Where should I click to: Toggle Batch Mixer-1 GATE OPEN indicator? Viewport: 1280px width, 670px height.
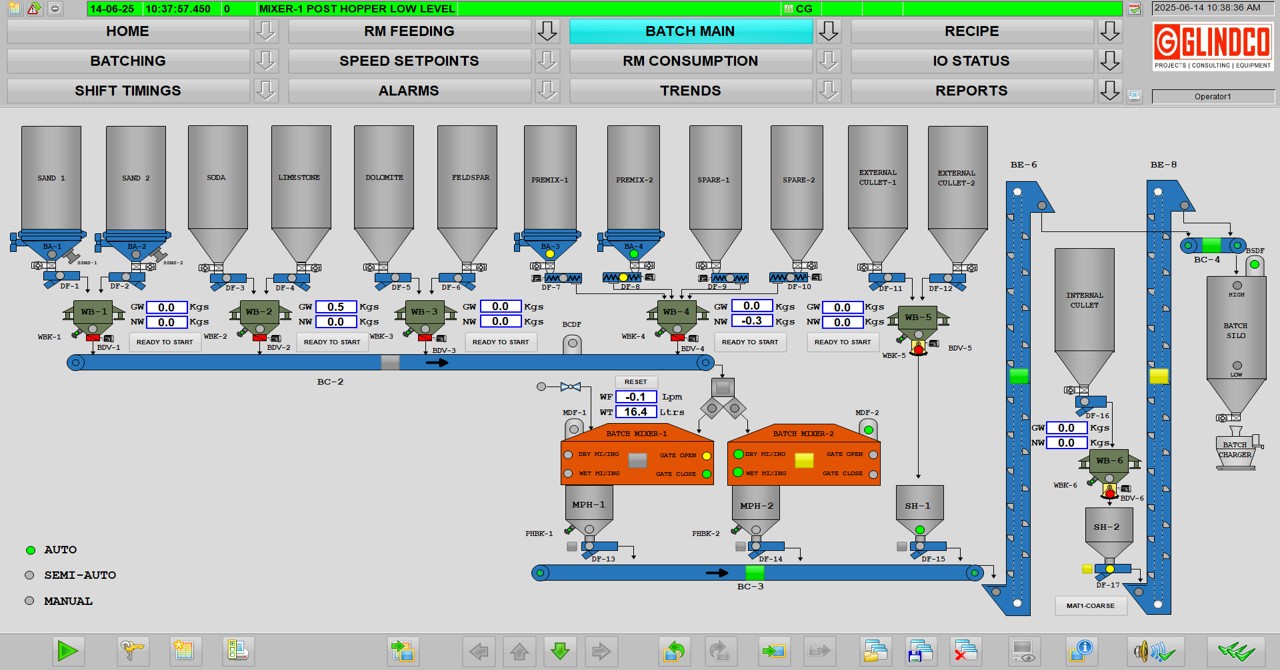coord(707,456)
